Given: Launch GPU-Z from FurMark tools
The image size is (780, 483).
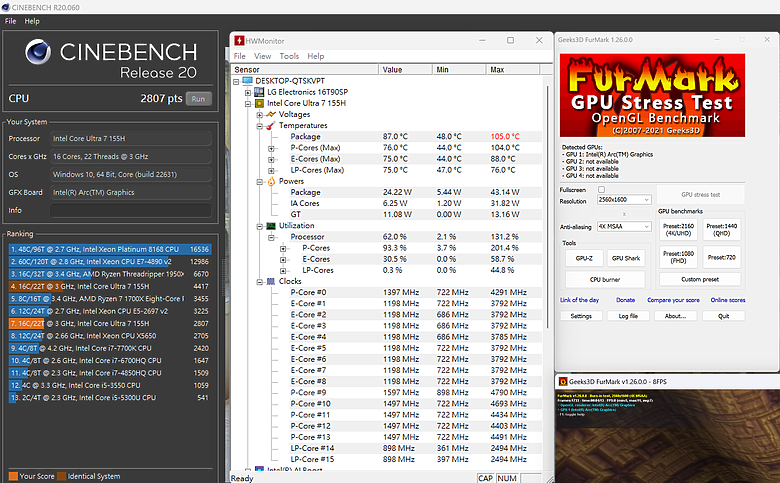Looking at the screenshot, I should (584, 258).
